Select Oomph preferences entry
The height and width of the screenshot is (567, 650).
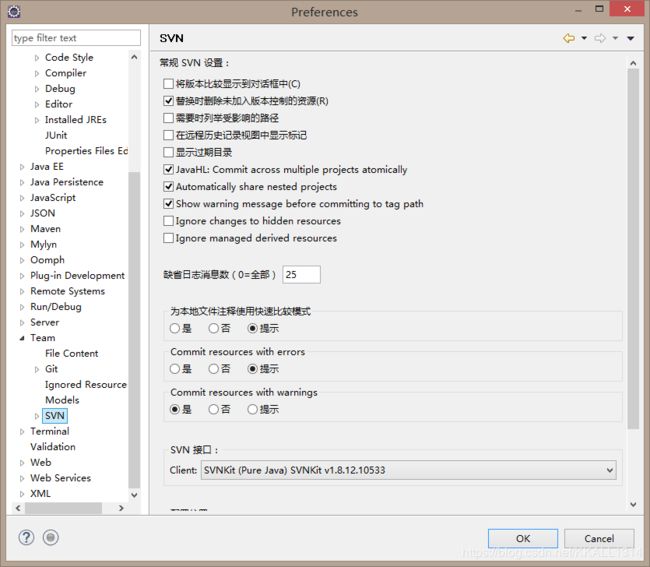47,260
